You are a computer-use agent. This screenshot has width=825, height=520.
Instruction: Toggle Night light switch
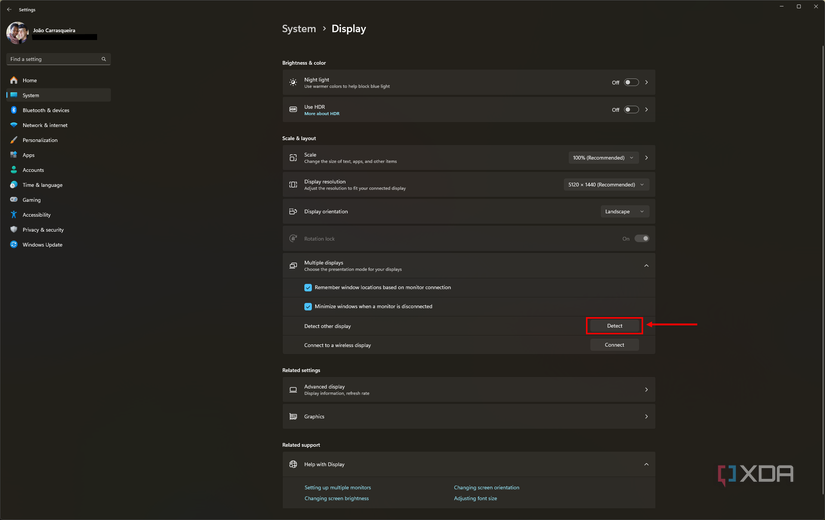(631, 83)
